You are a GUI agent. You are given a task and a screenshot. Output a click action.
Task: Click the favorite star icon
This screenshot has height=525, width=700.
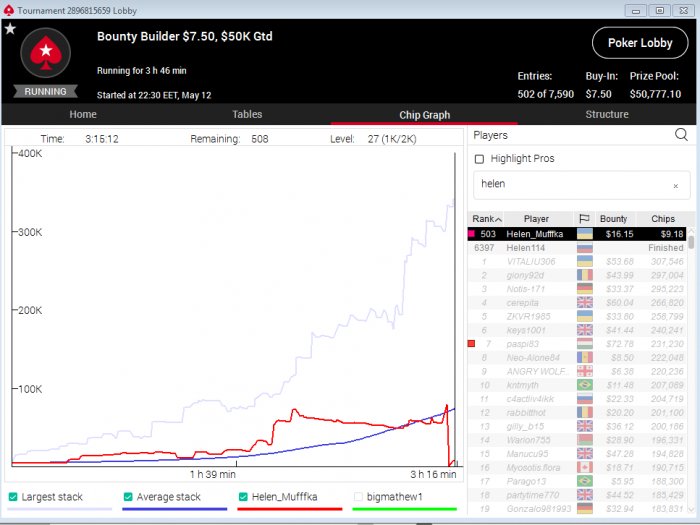pyautogui.click(x=10, y=29)
